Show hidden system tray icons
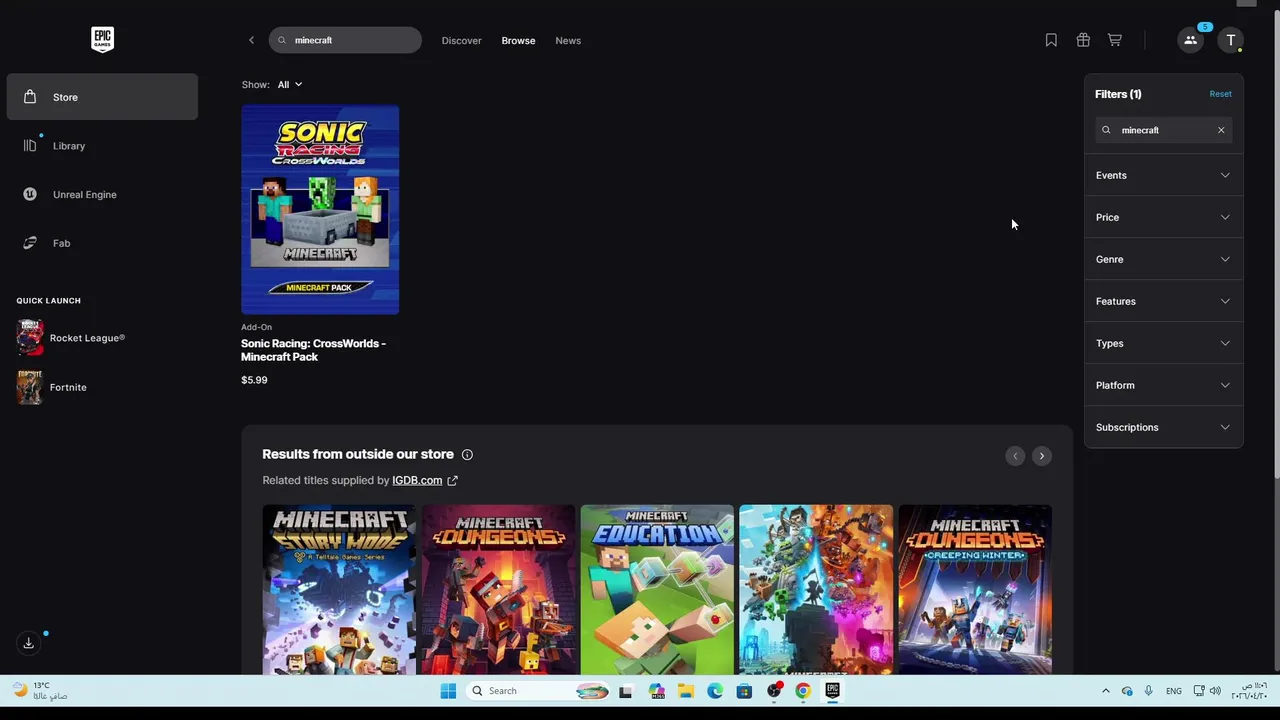The height and width of the screenshot is (720, 1280). [1105, 691]
